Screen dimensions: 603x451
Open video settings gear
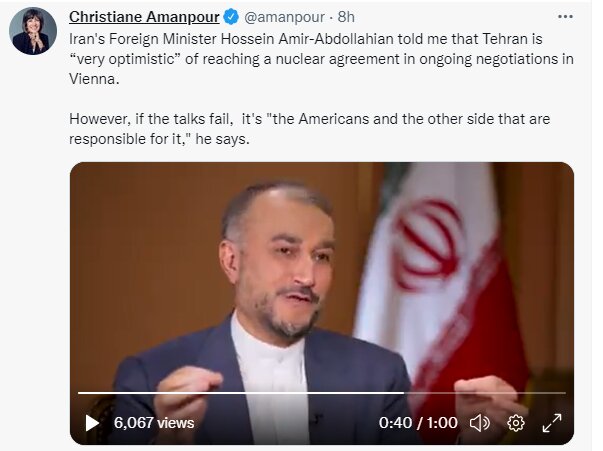pyautogui.click(x=516, y=423)
